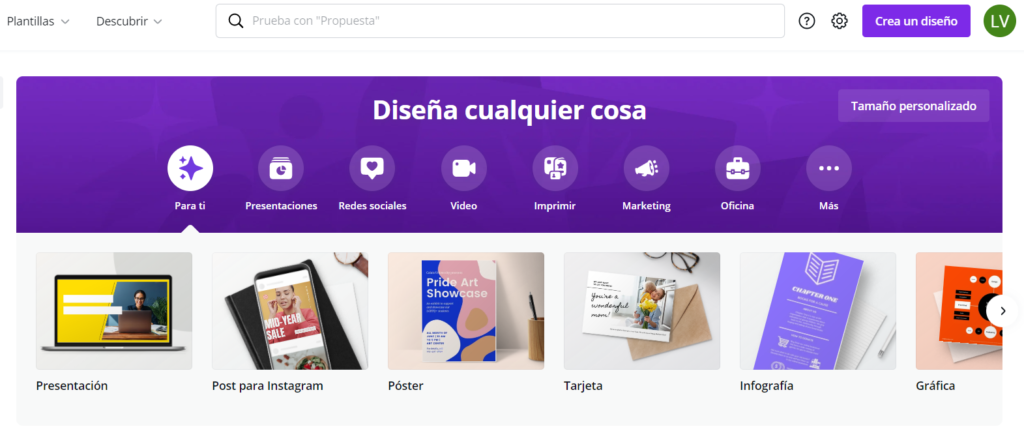Click the Más tab label
The width and height of the screenshot is (1024, 446).
[829, 206]
